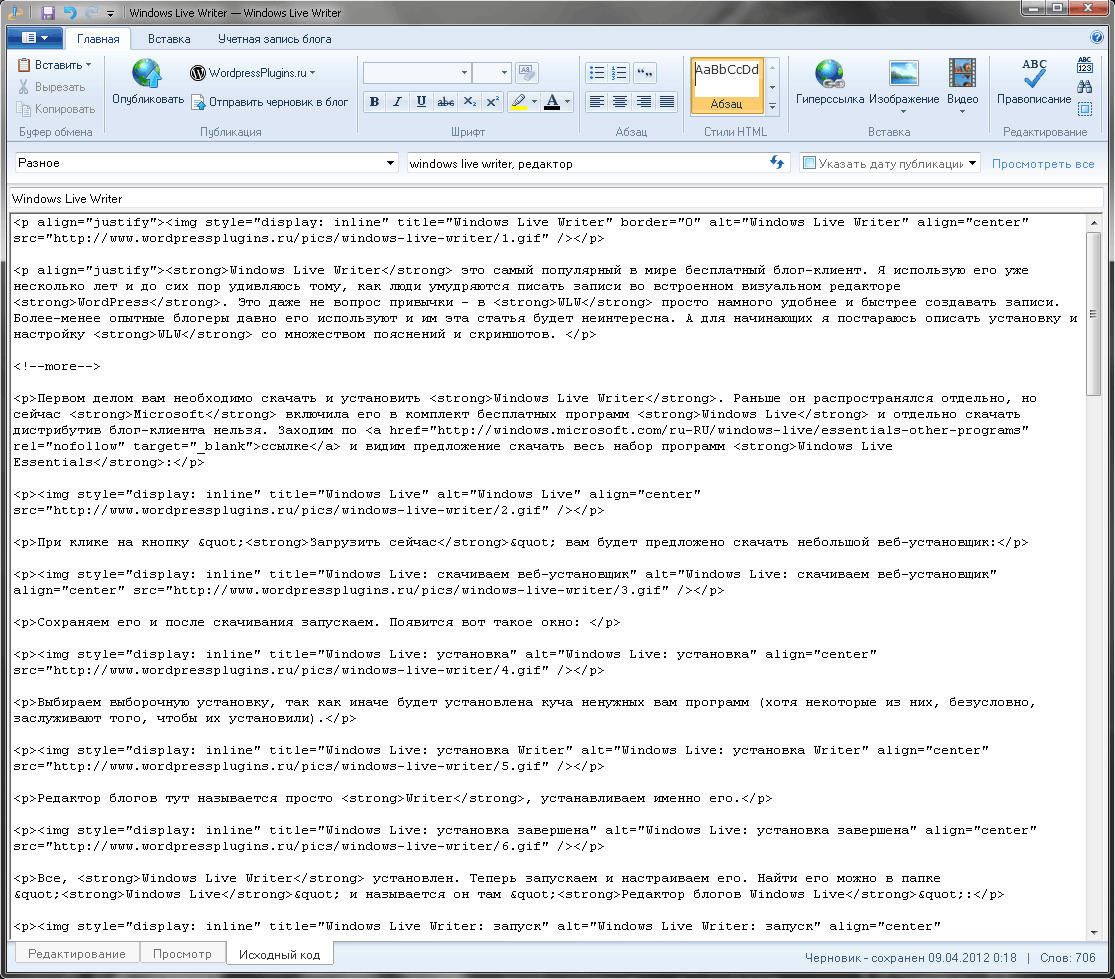Click the Слов: 706 word count
The image size is (1115, 979).
pyautogui.click(x=1067, y=958)
